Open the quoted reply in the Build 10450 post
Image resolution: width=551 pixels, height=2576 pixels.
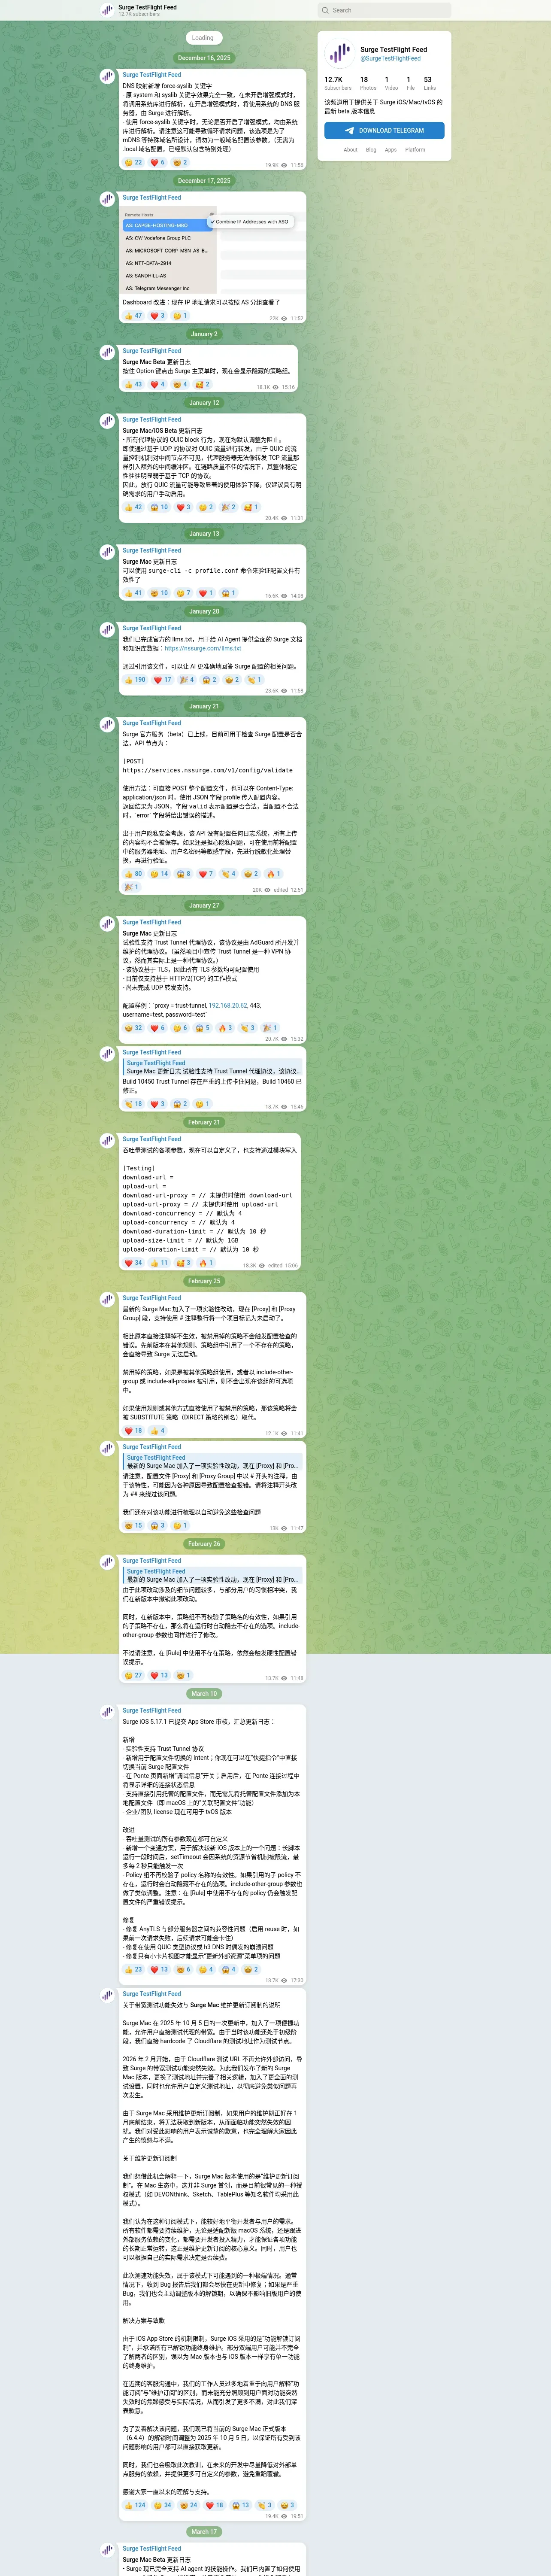[212, 1067]
